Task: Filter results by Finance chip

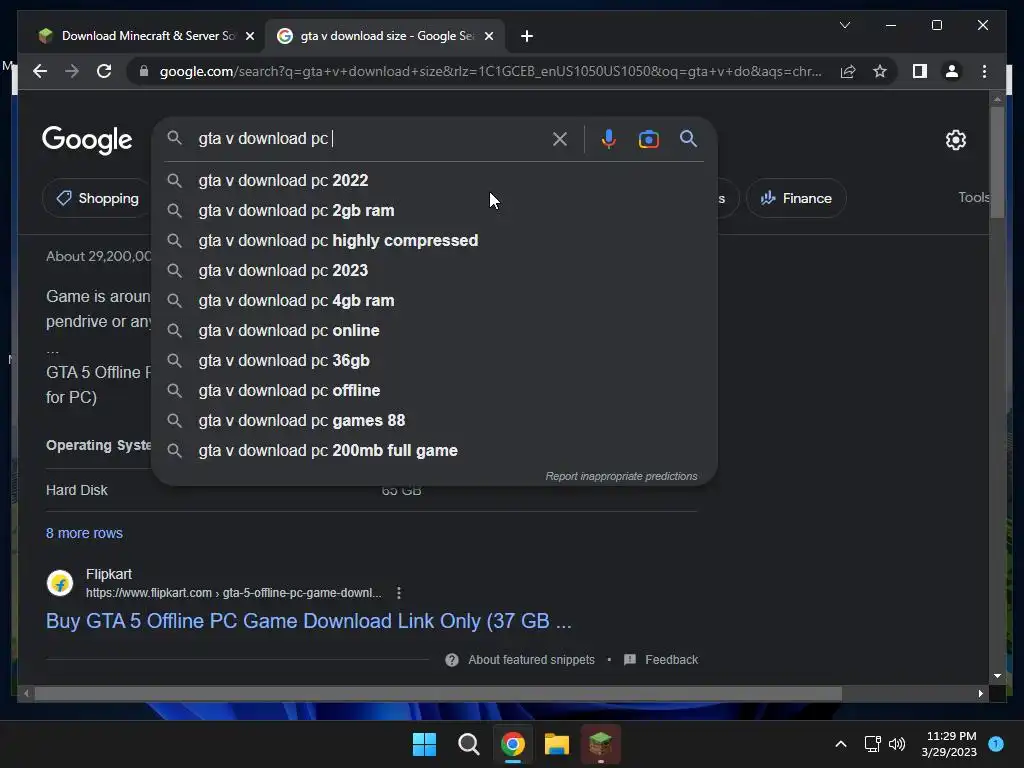Action: pyautogui.click(x=795, y=198)
